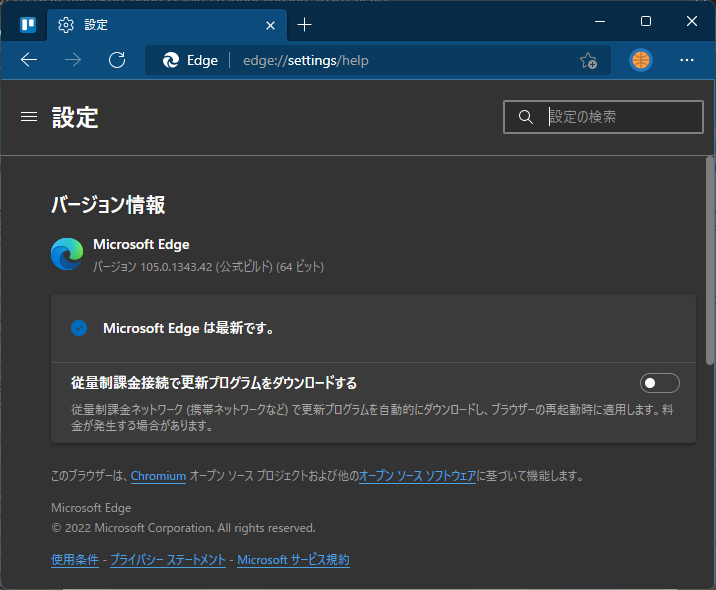
Task: Open the Chromium link
Action: 158,476
